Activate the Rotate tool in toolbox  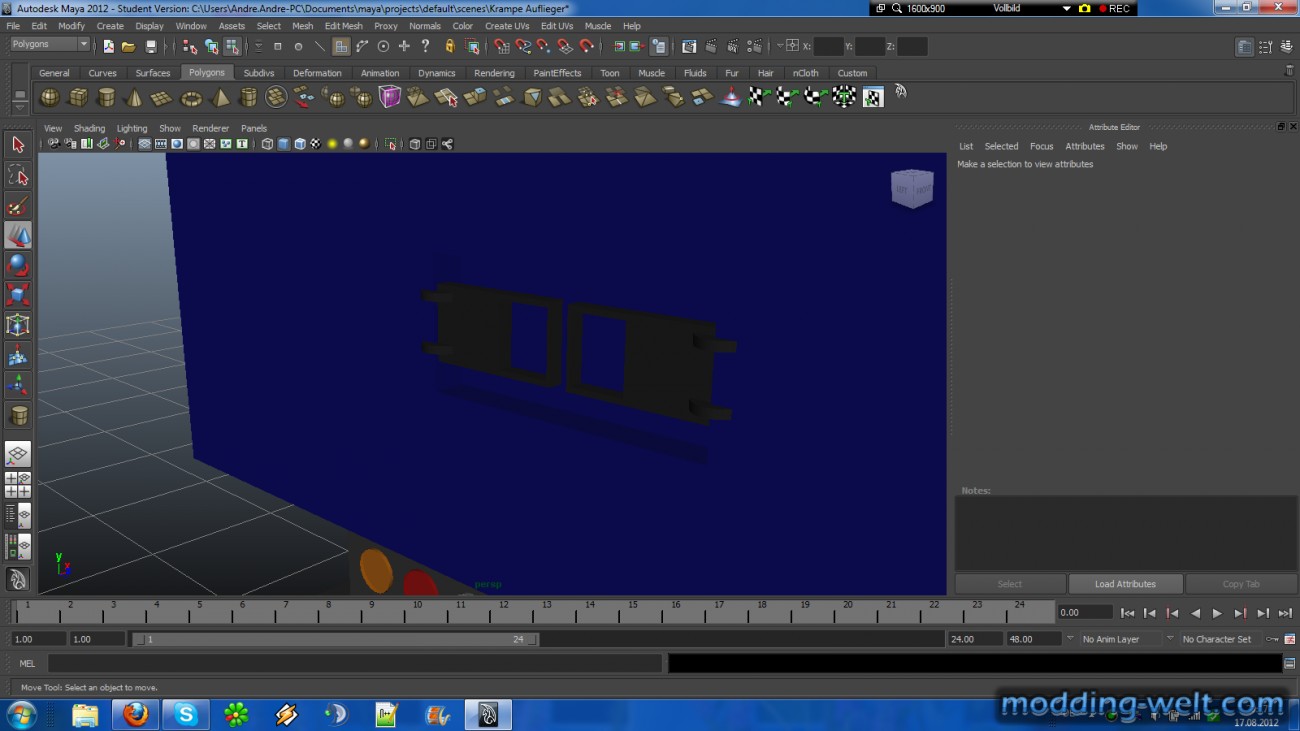click(17, 265)
